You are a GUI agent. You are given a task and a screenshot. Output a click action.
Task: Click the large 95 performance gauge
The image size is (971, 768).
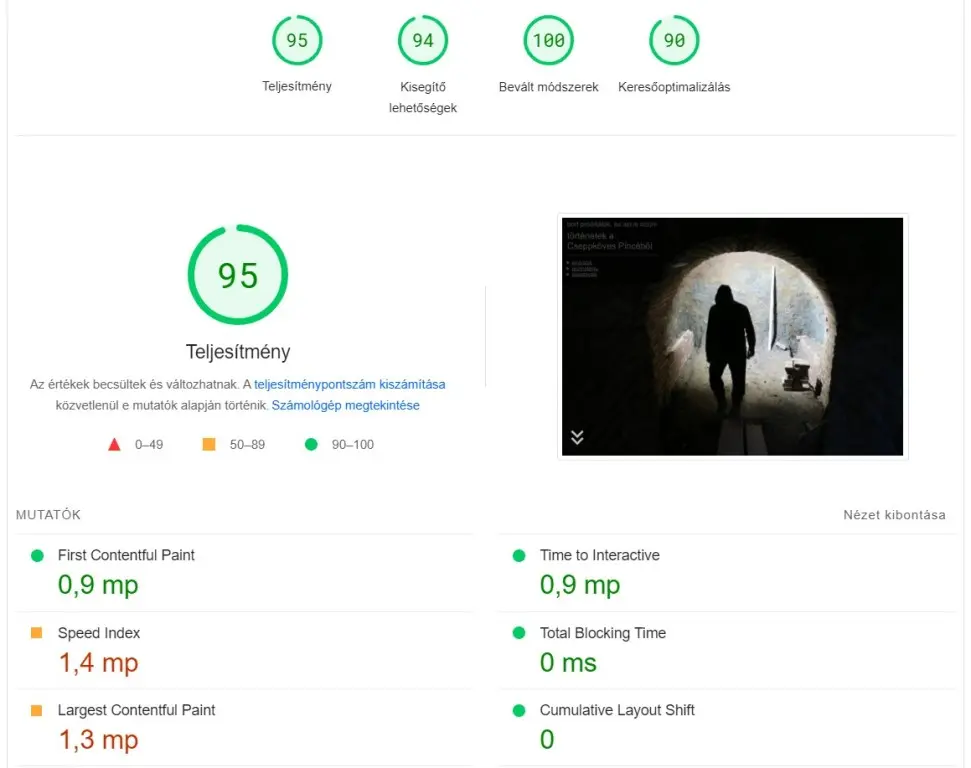click(238, 275)
